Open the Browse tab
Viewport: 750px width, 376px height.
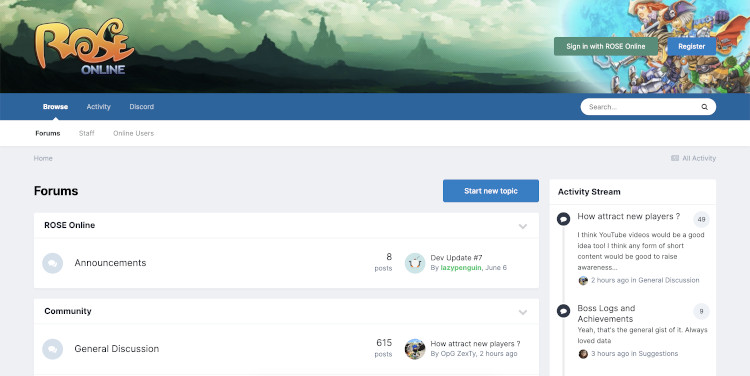pyautogui.click(x=55, y=107)
